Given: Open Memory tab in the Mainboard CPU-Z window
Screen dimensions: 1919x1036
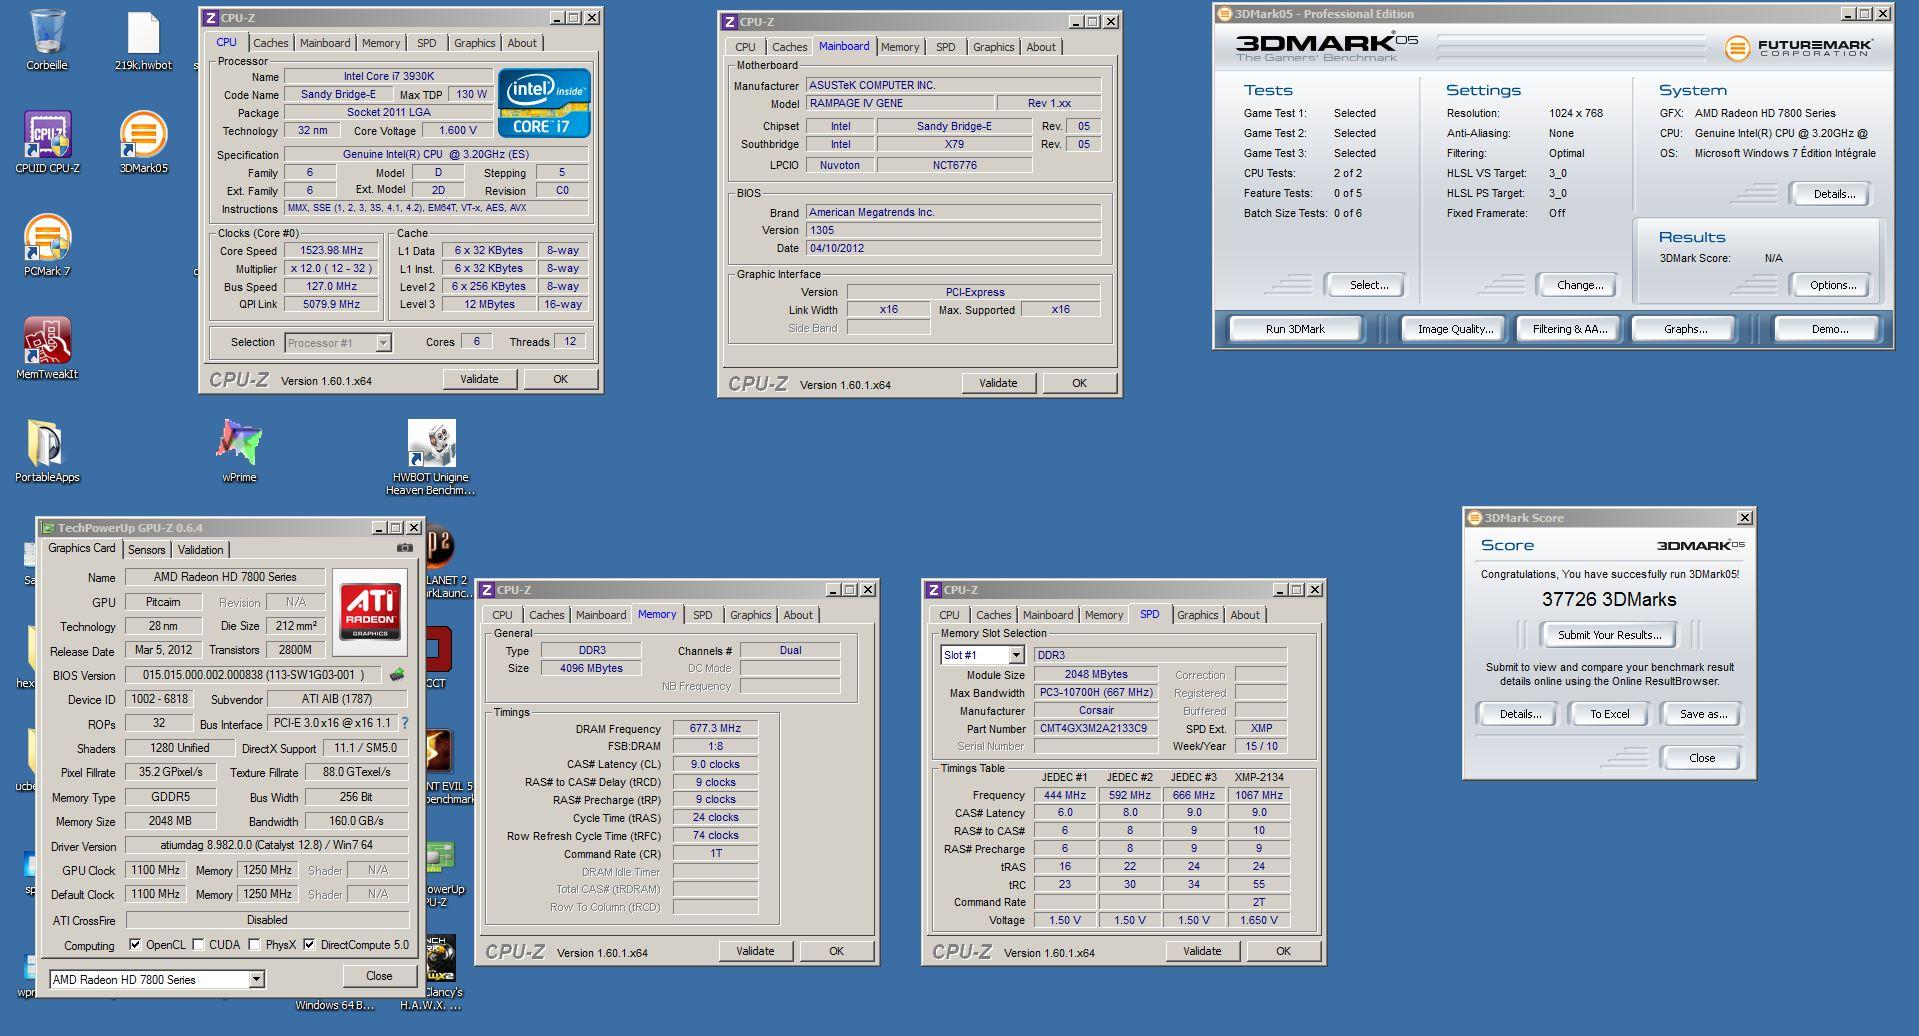Looking at the screenshot, I should click(x=899, y=47).
